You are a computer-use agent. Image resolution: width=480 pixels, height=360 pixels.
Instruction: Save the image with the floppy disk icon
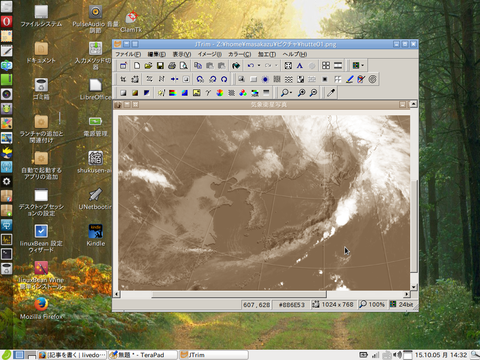point(160,66)
